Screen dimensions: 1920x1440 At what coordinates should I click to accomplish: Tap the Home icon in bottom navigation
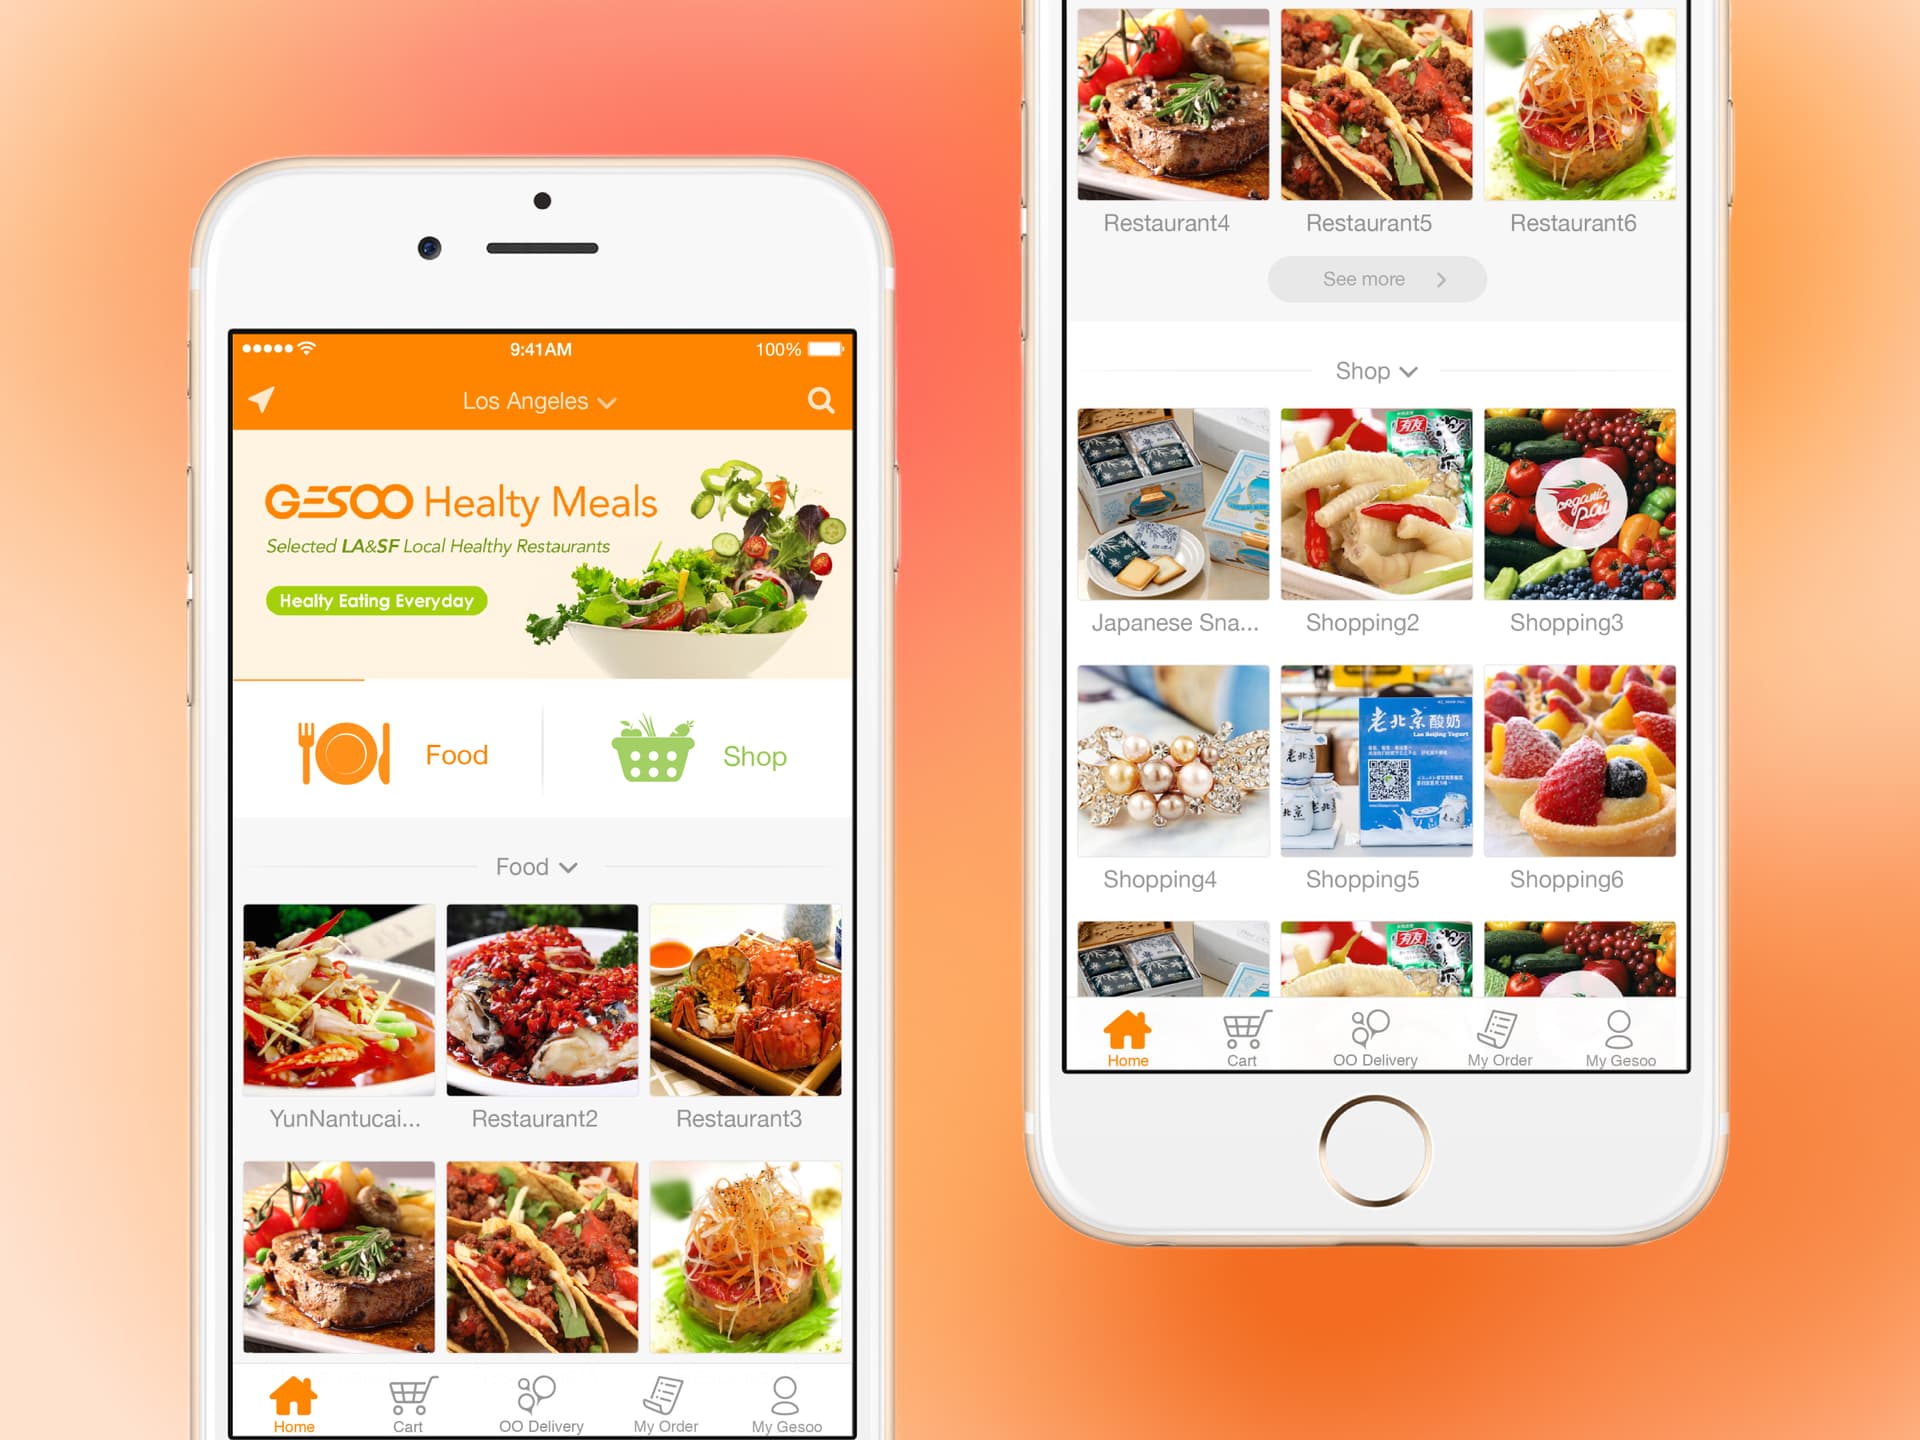pos(302,1392)
